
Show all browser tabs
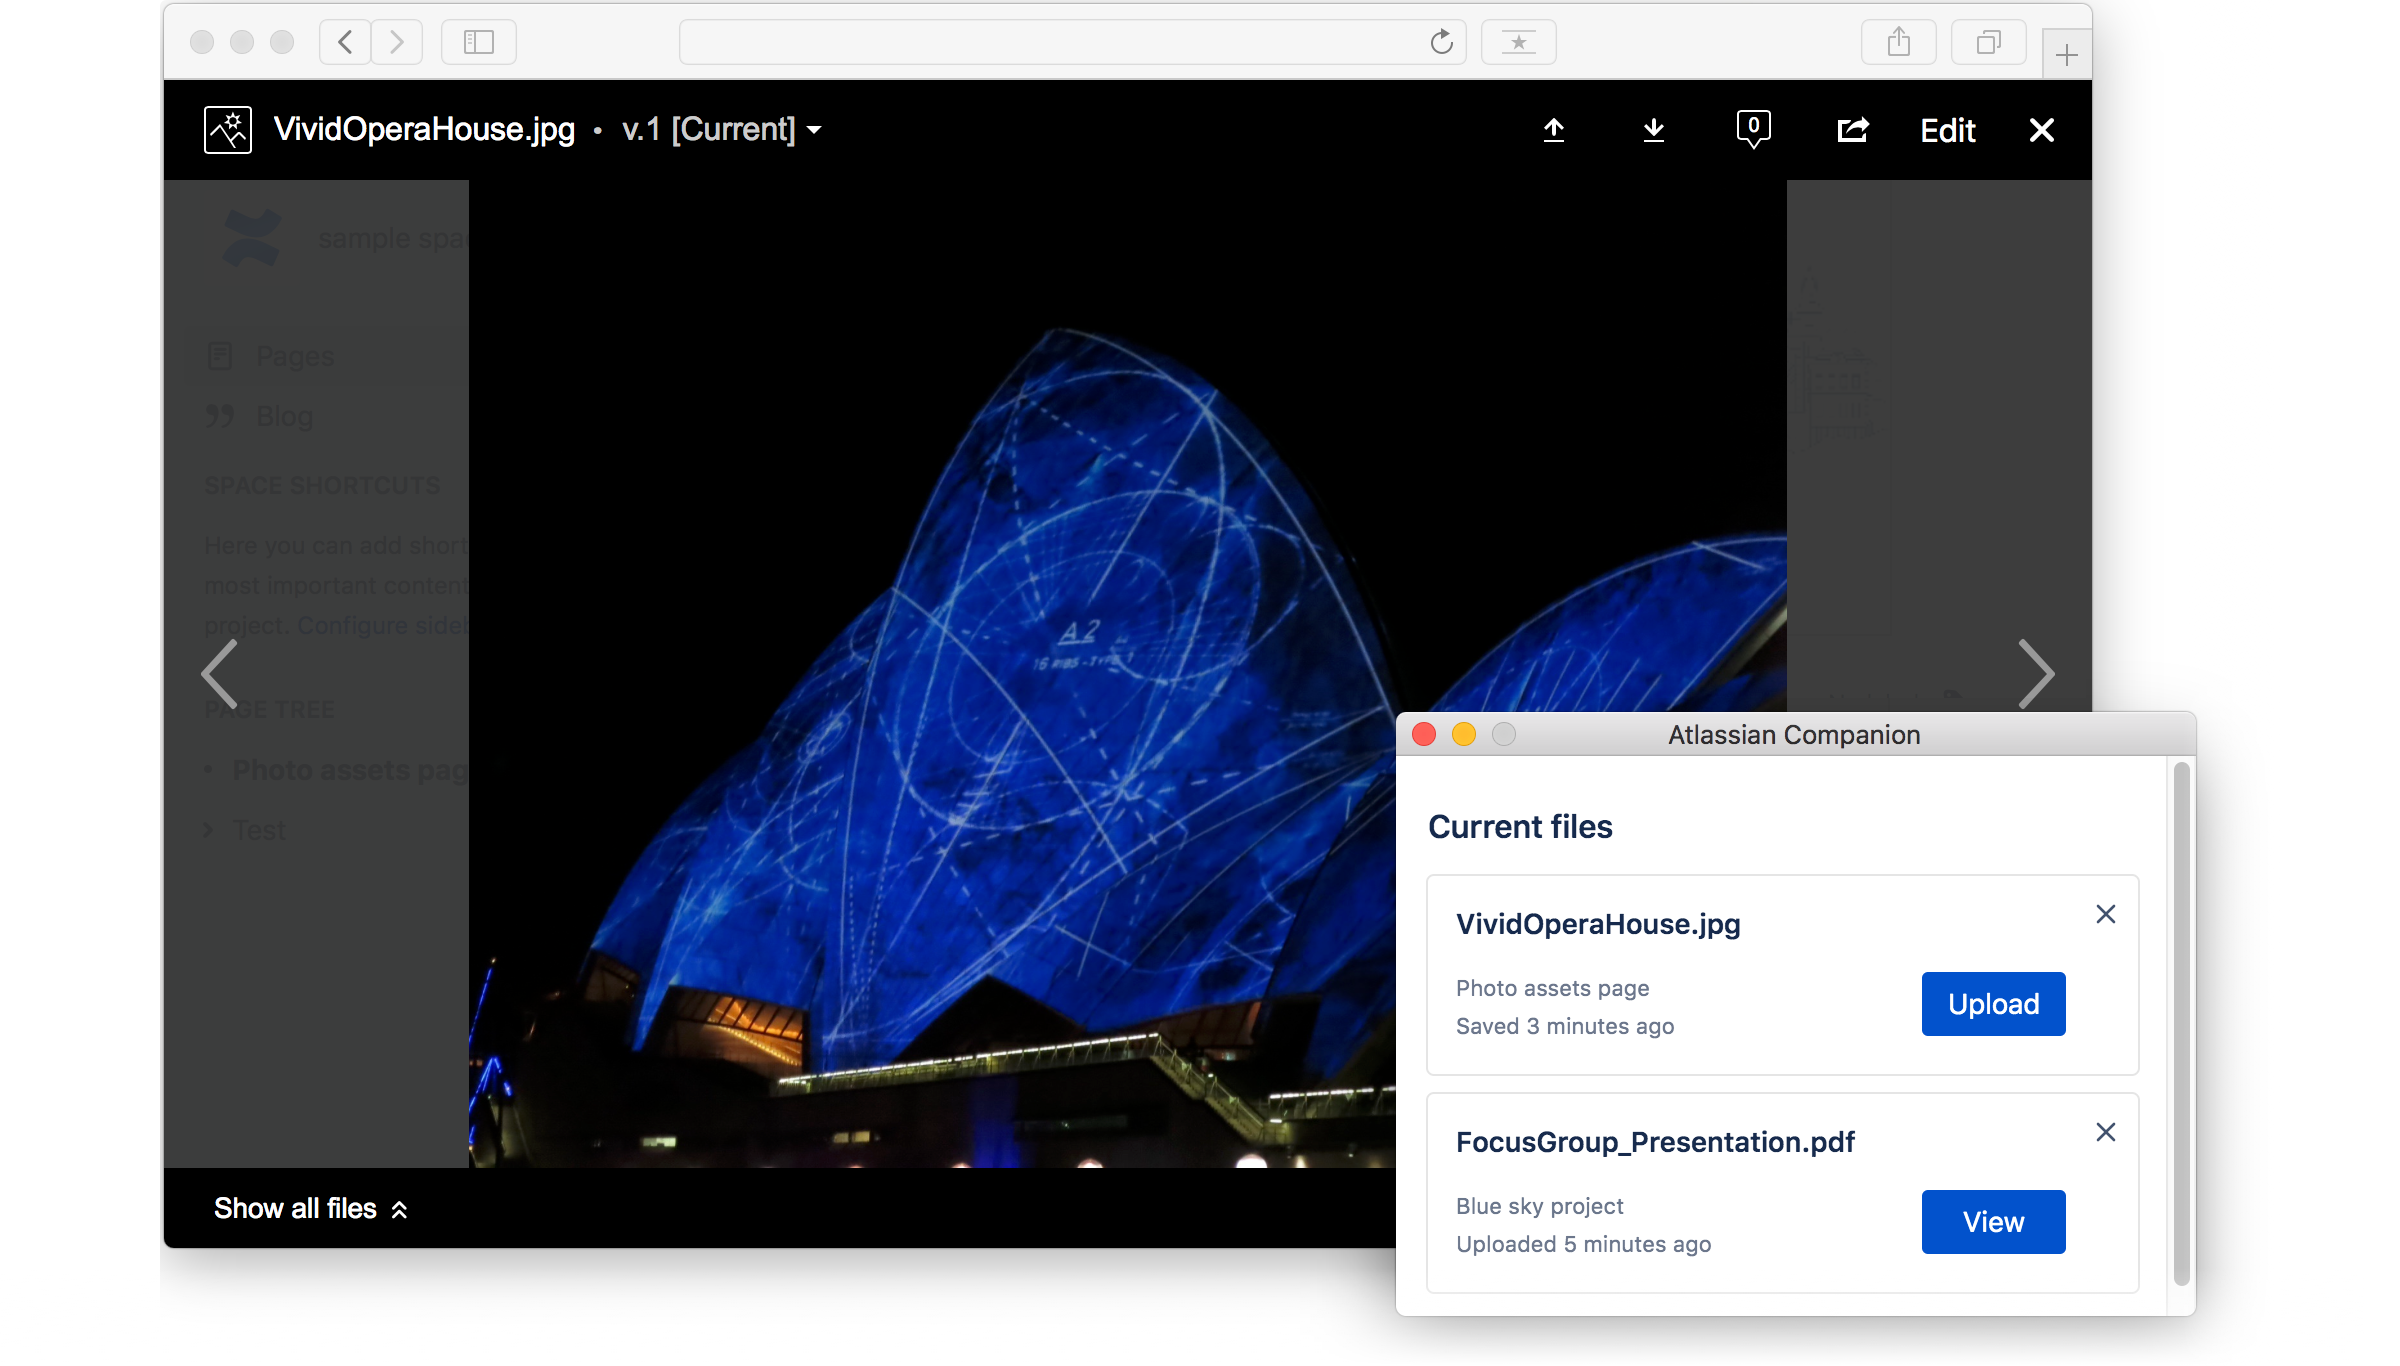1988,42
